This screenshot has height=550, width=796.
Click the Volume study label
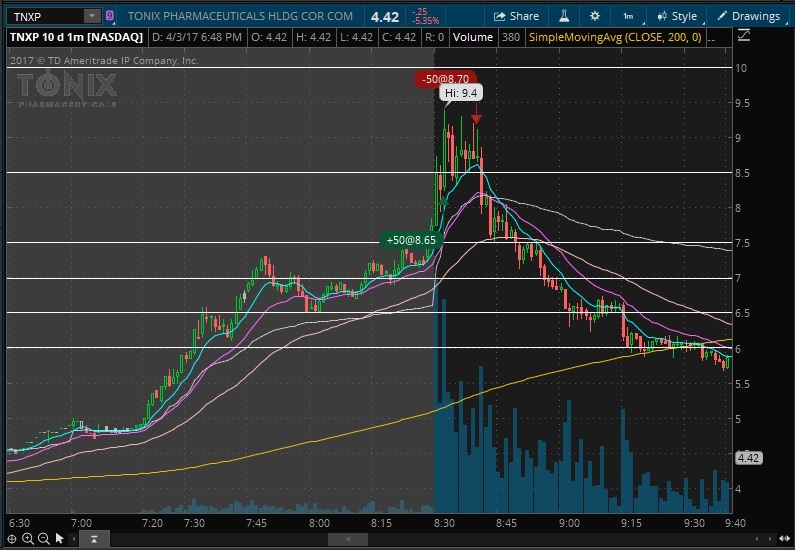[473, 37]
